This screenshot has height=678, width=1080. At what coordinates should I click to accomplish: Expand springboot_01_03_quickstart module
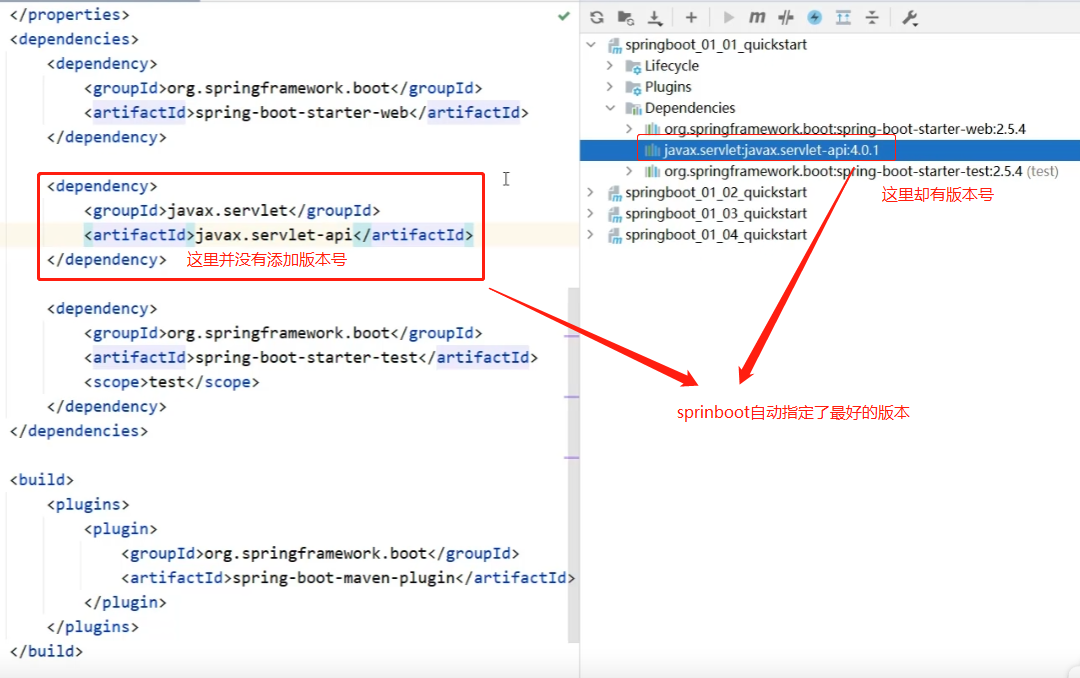pyautogui.click(x=590, y=214)
